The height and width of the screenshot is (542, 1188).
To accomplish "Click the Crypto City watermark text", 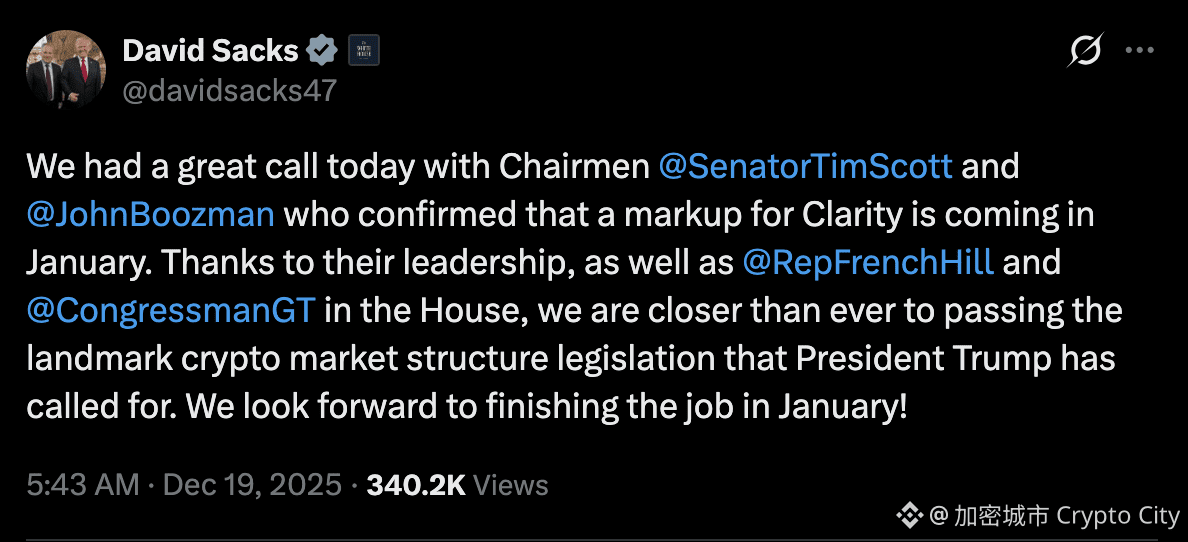I will [1118, 516].
